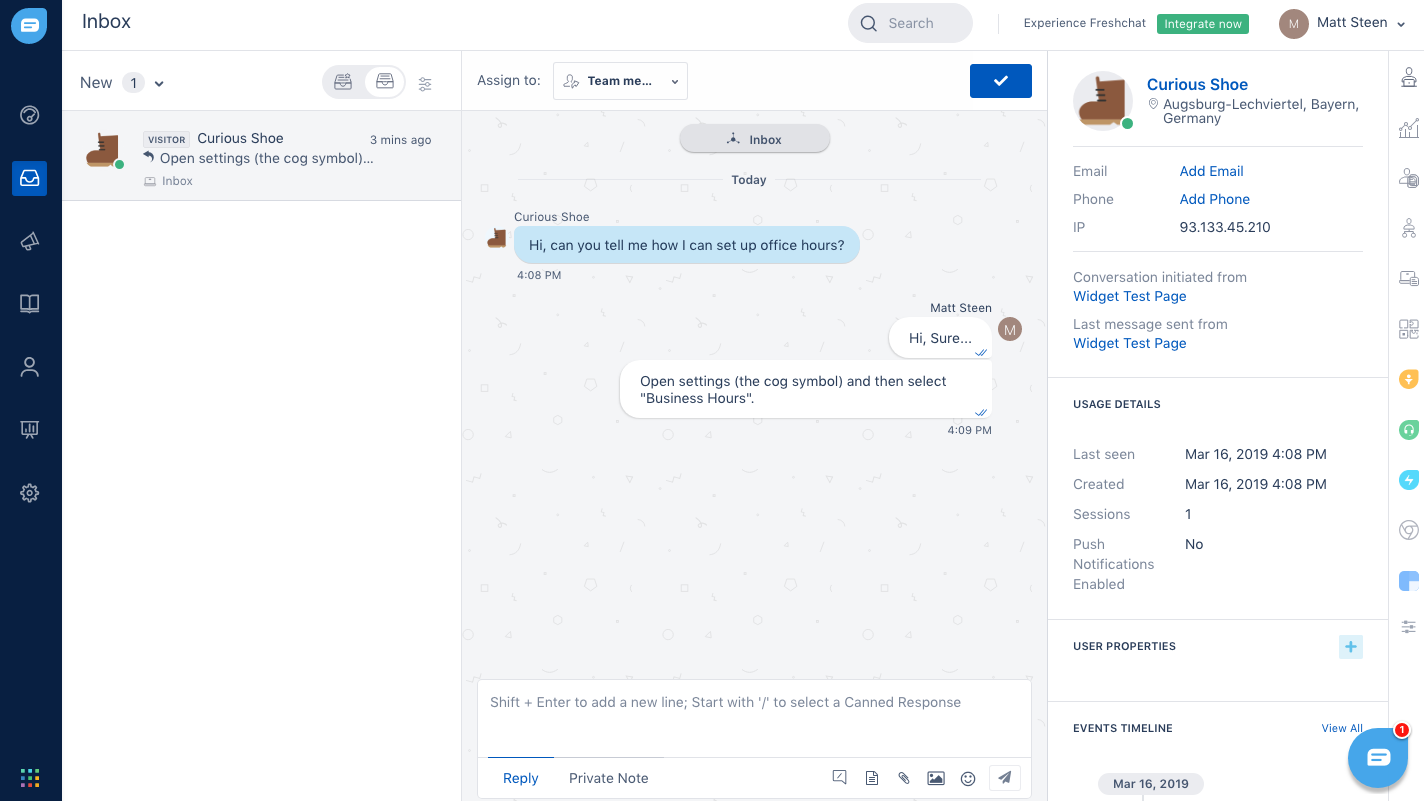This screenshot has width=1424, height=801.
Task: Open the Reports presentation icon in sidebar
Action: (30, 430)
